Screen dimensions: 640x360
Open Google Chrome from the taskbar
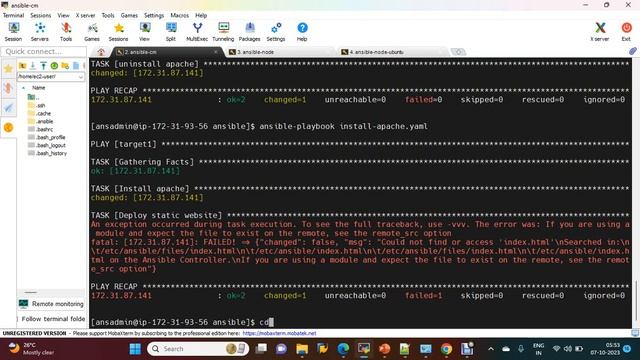click(x=447, y=349)
